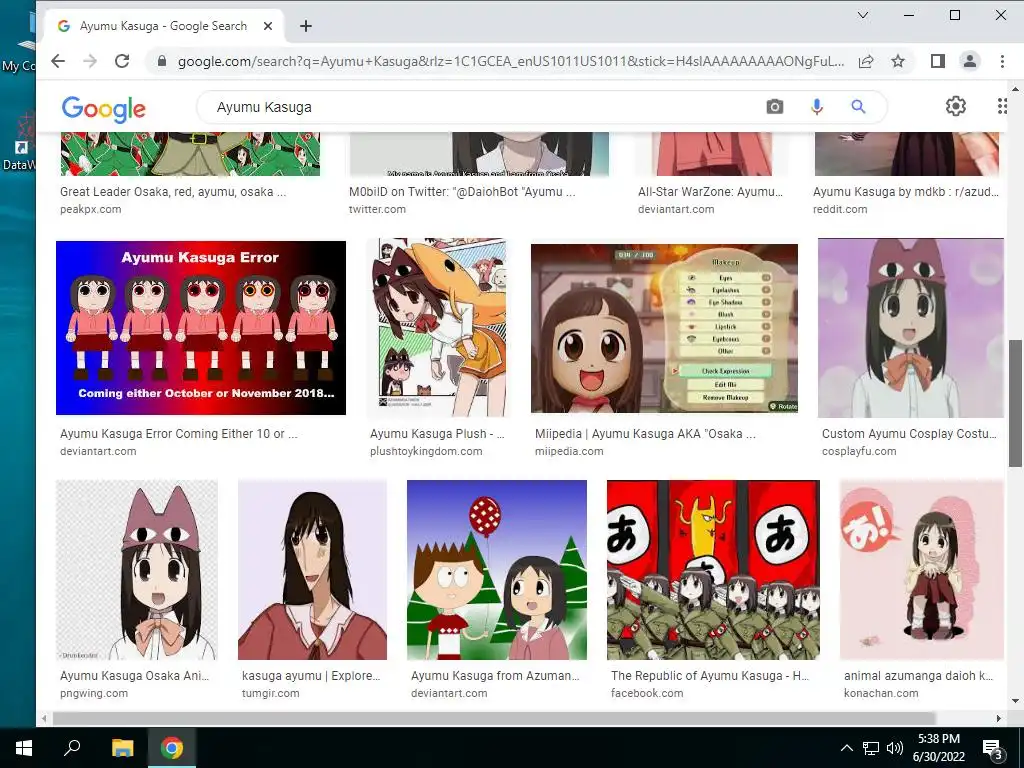Open tumgir kasuga ayumu image
The height and width of the screenshot is (768, 1024).
312,570
